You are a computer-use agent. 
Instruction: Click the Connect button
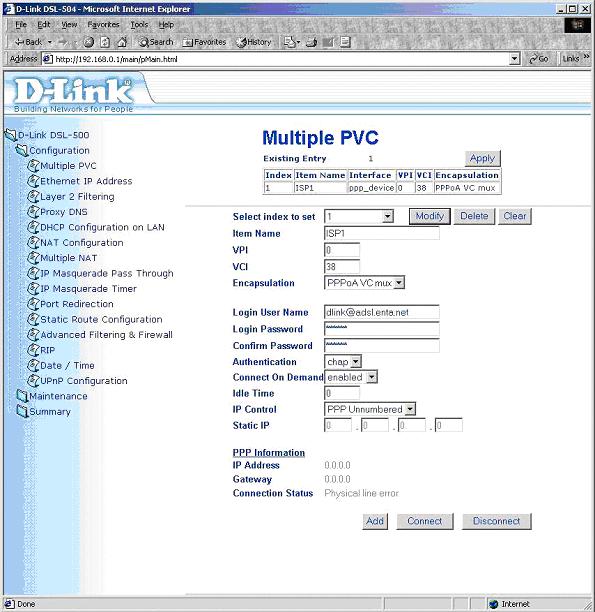click(425, 521)
